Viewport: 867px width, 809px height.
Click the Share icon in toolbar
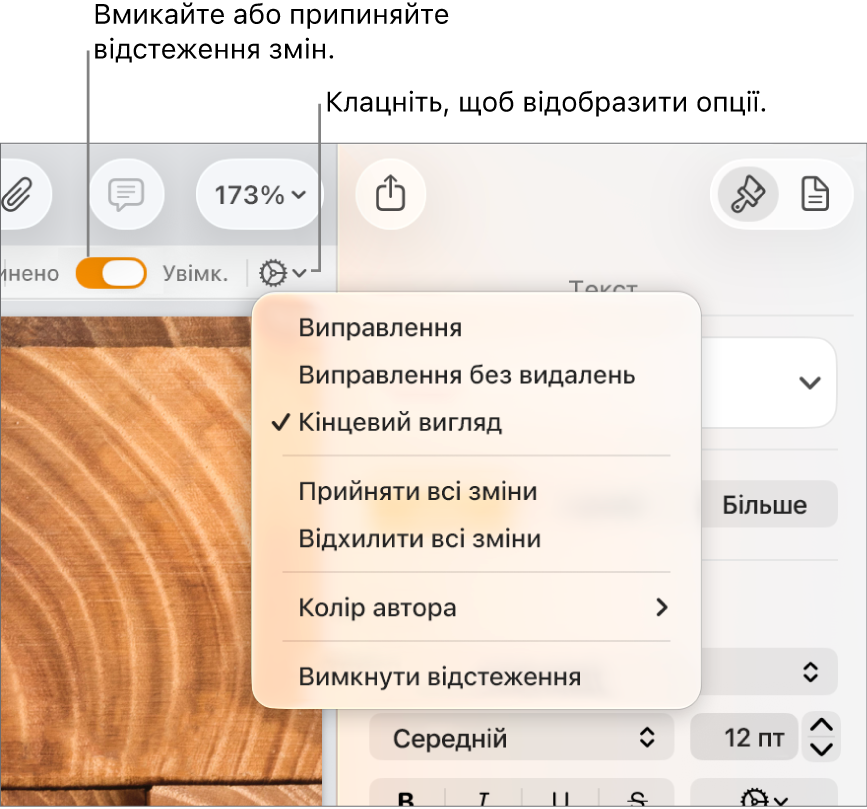(x=390, y=194)
